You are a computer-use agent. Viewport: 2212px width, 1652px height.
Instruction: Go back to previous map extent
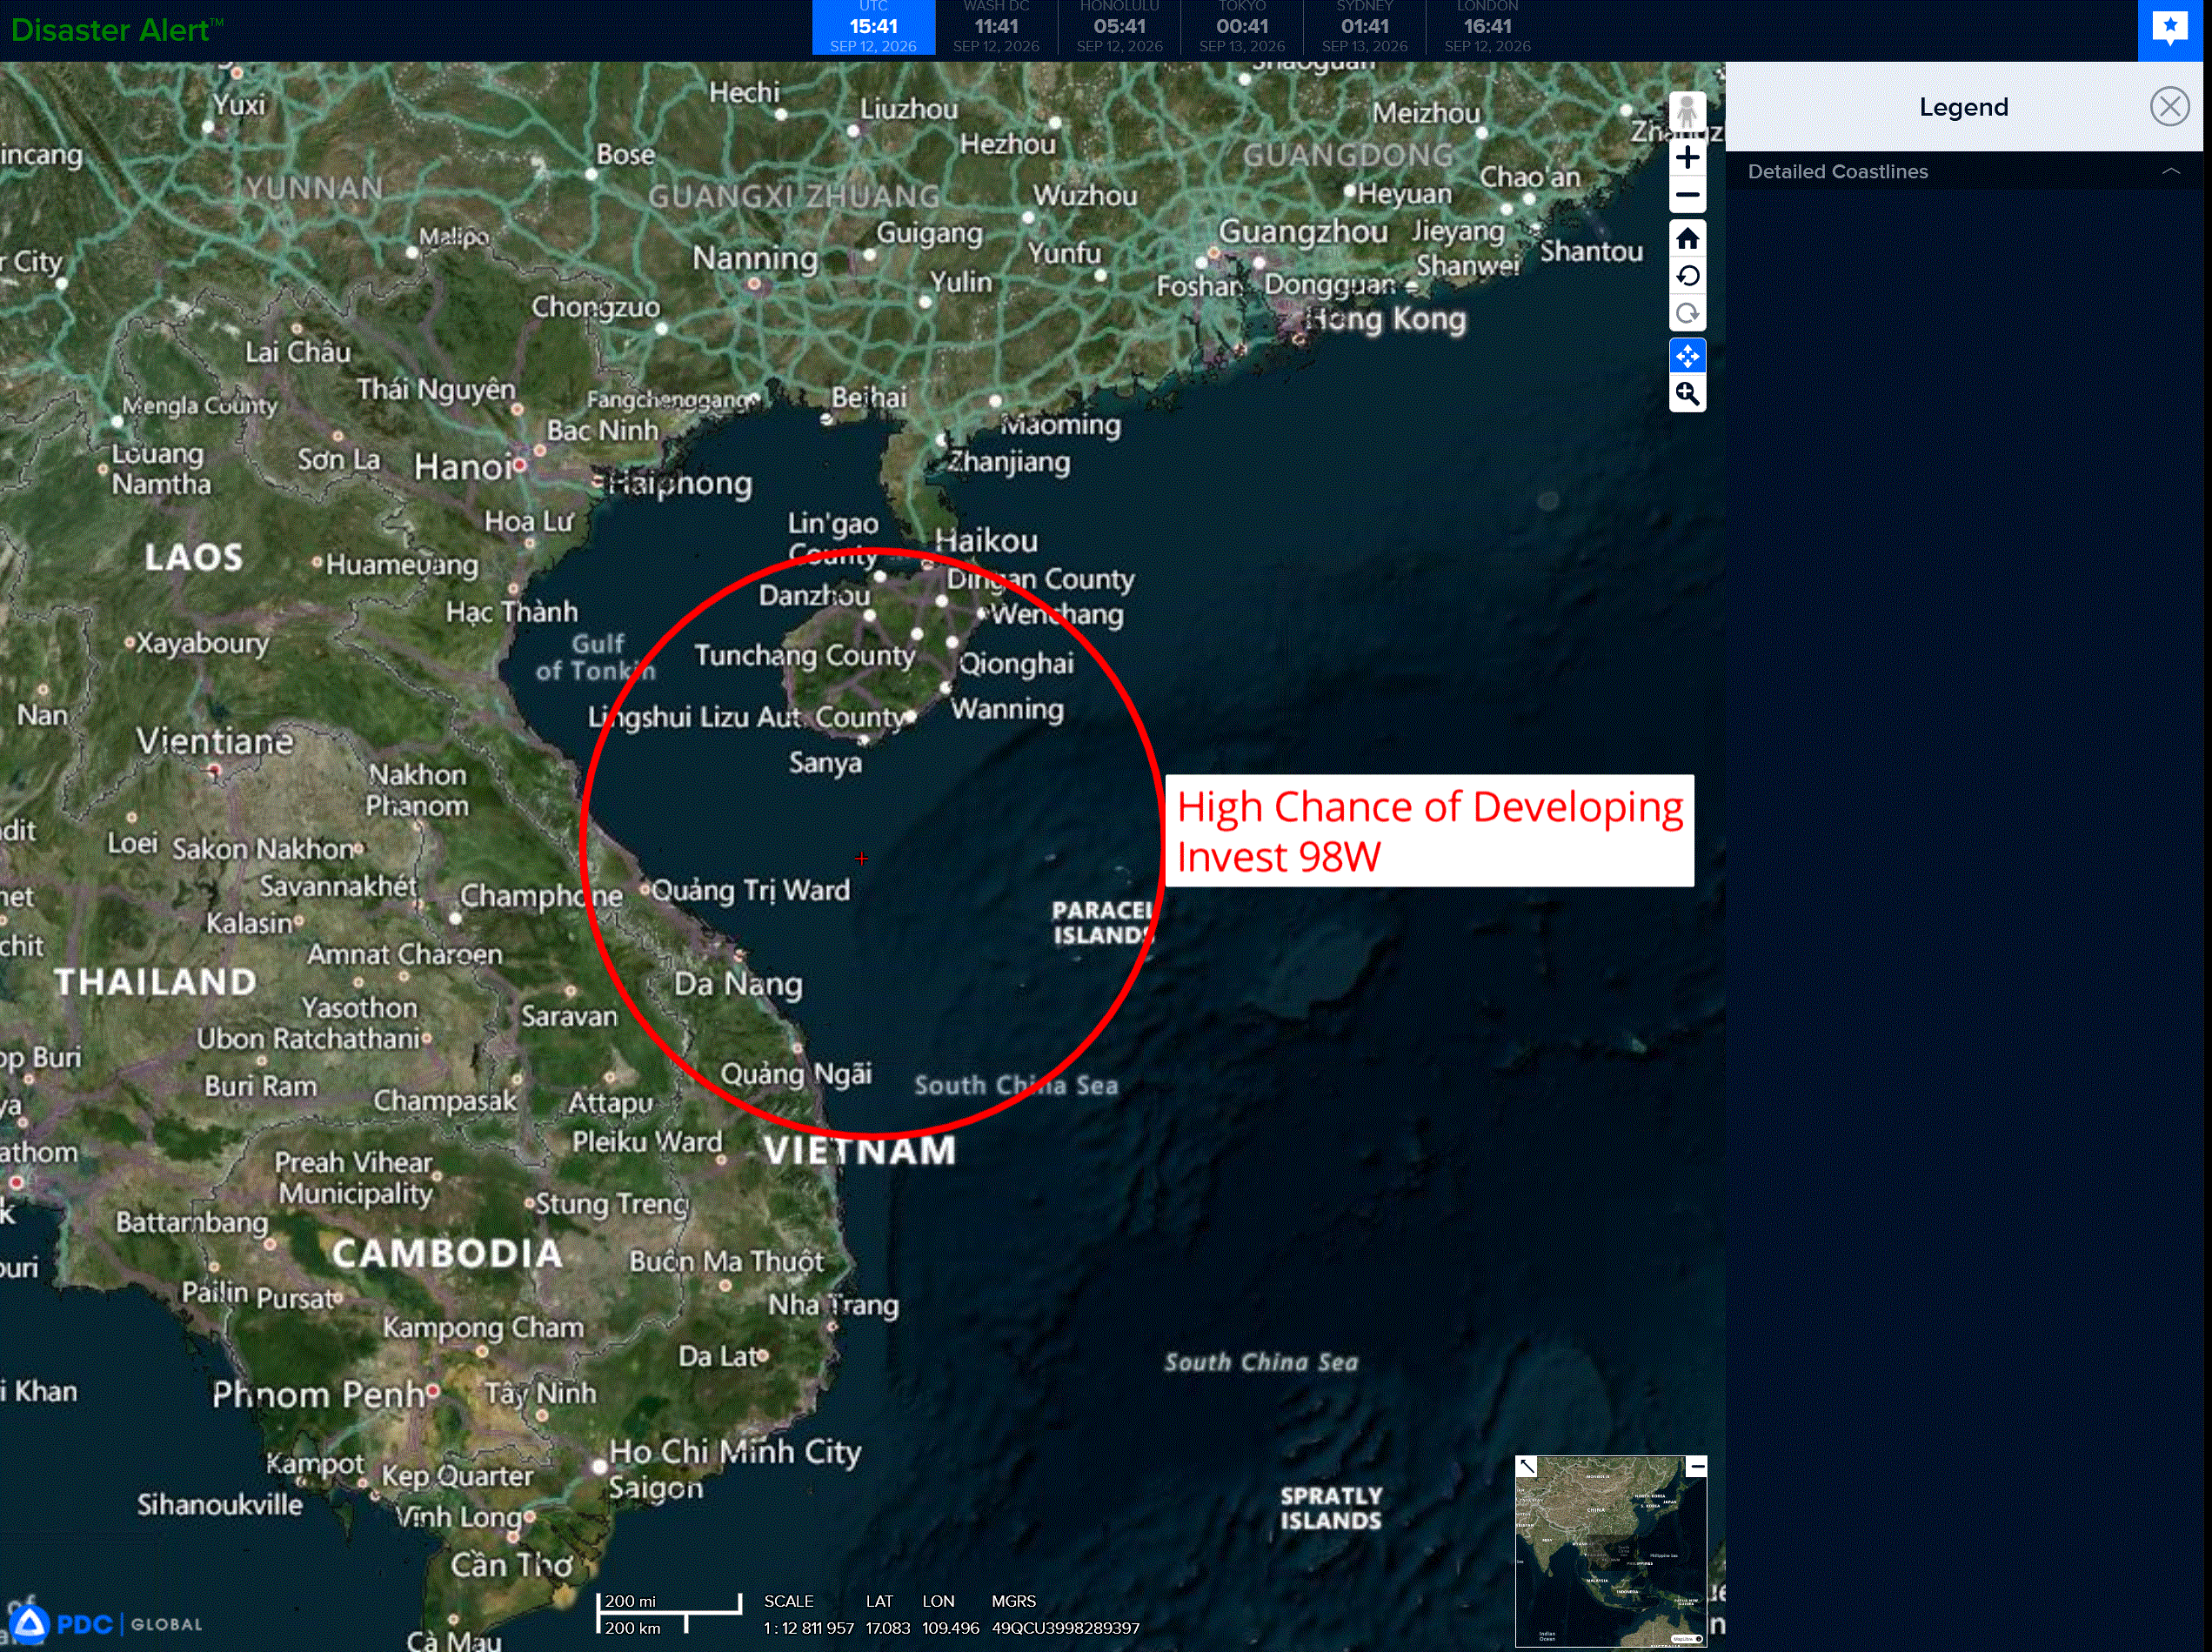(1687, 276)
